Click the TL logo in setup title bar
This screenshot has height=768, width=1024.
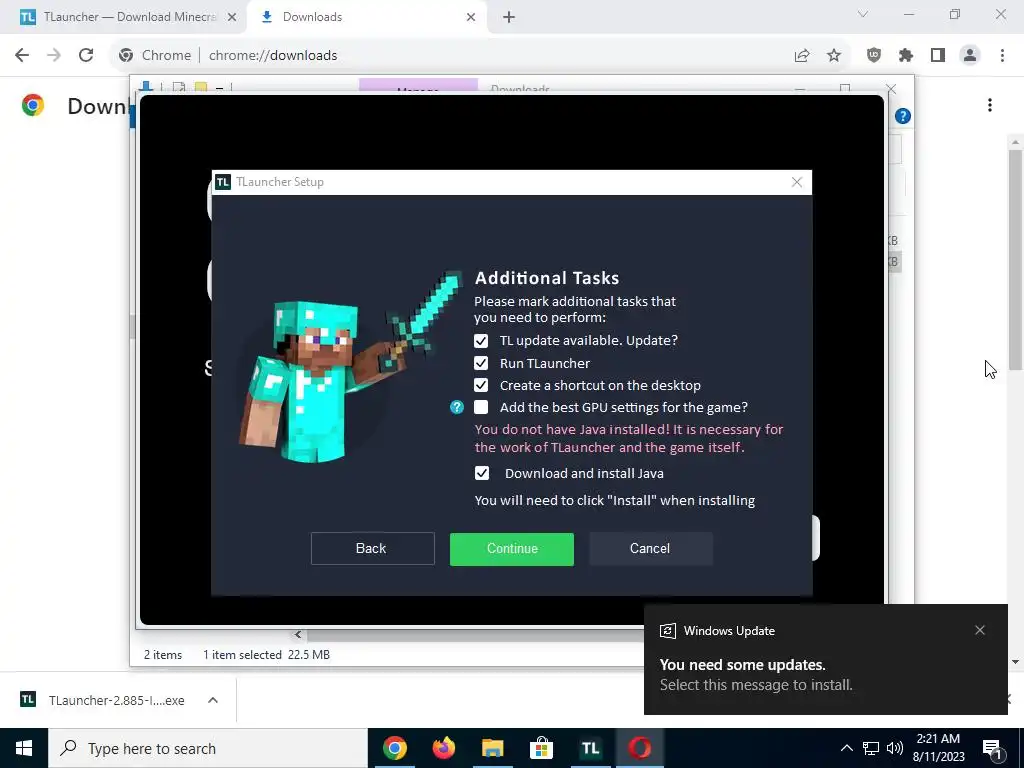coord(223,182)
